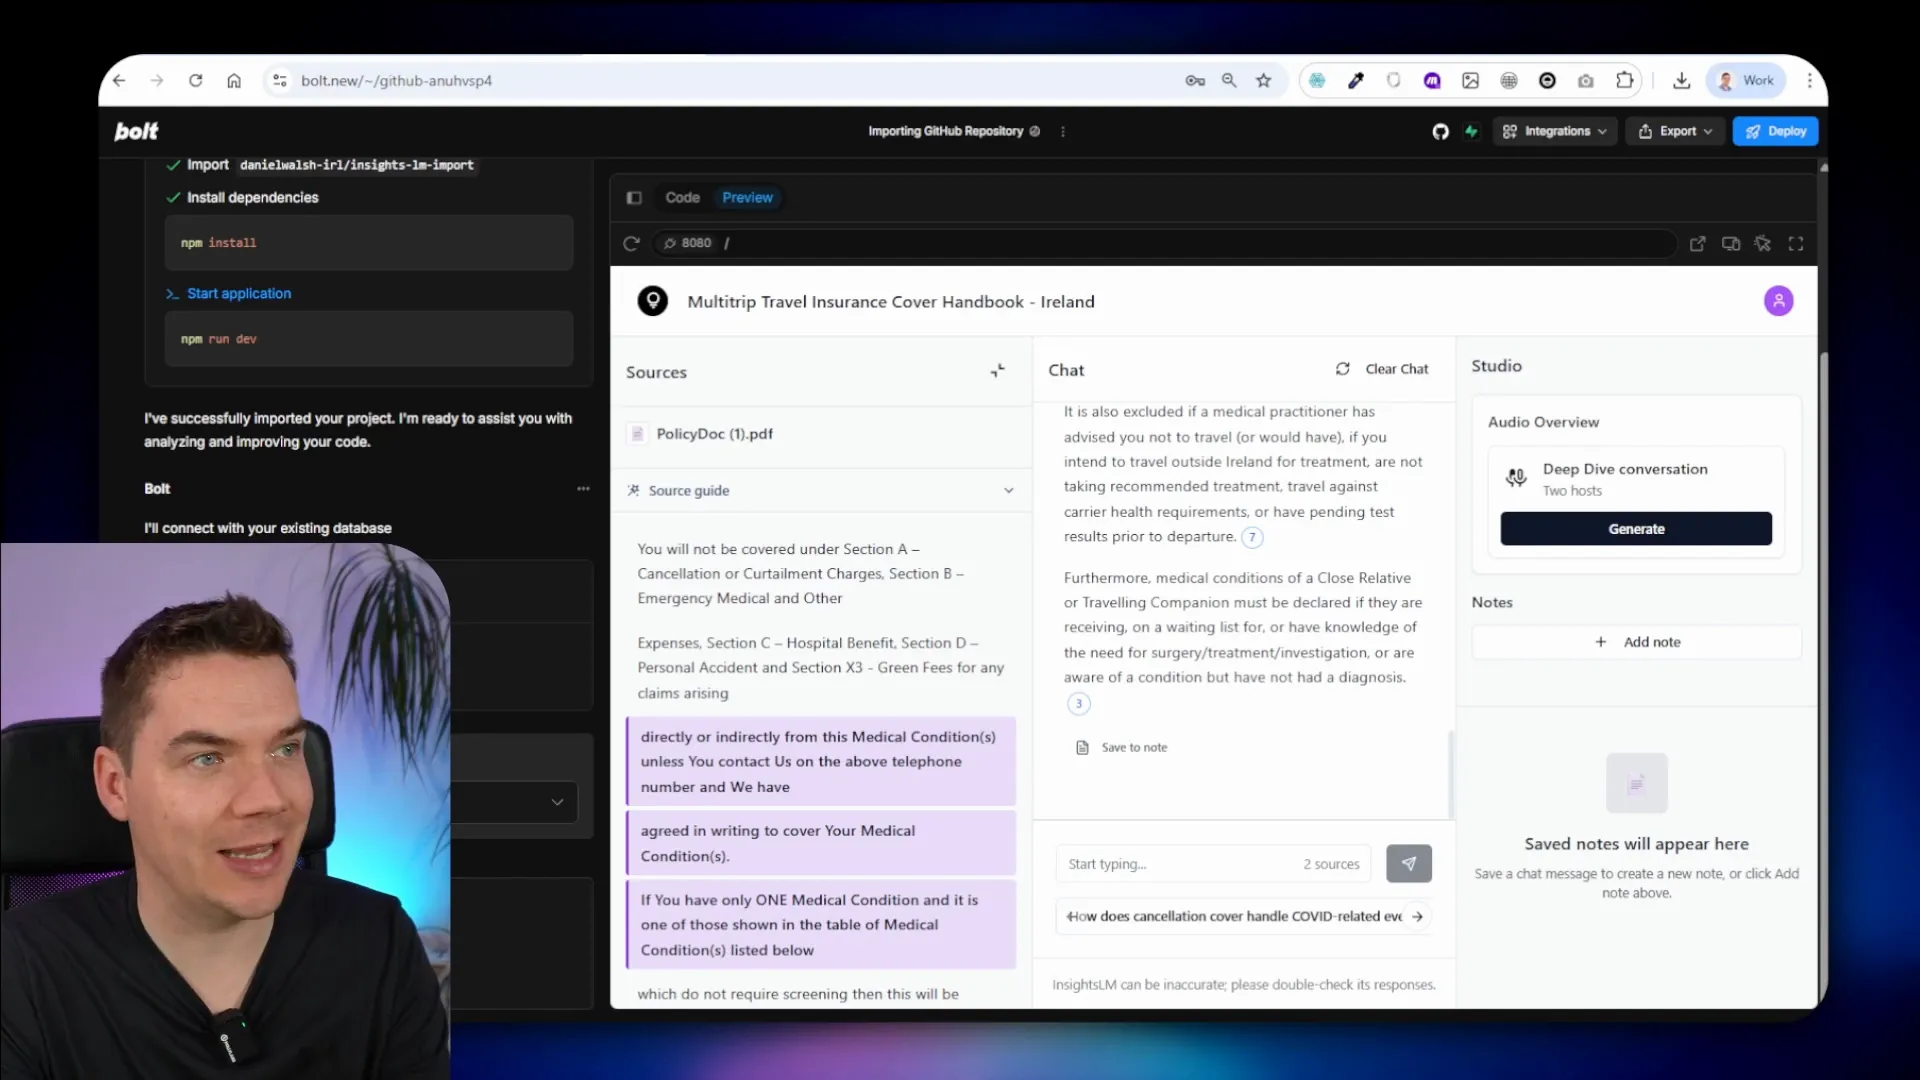Switch to the Code tab
Viewport: 1920px width, 1080px height.
[683, 198]
